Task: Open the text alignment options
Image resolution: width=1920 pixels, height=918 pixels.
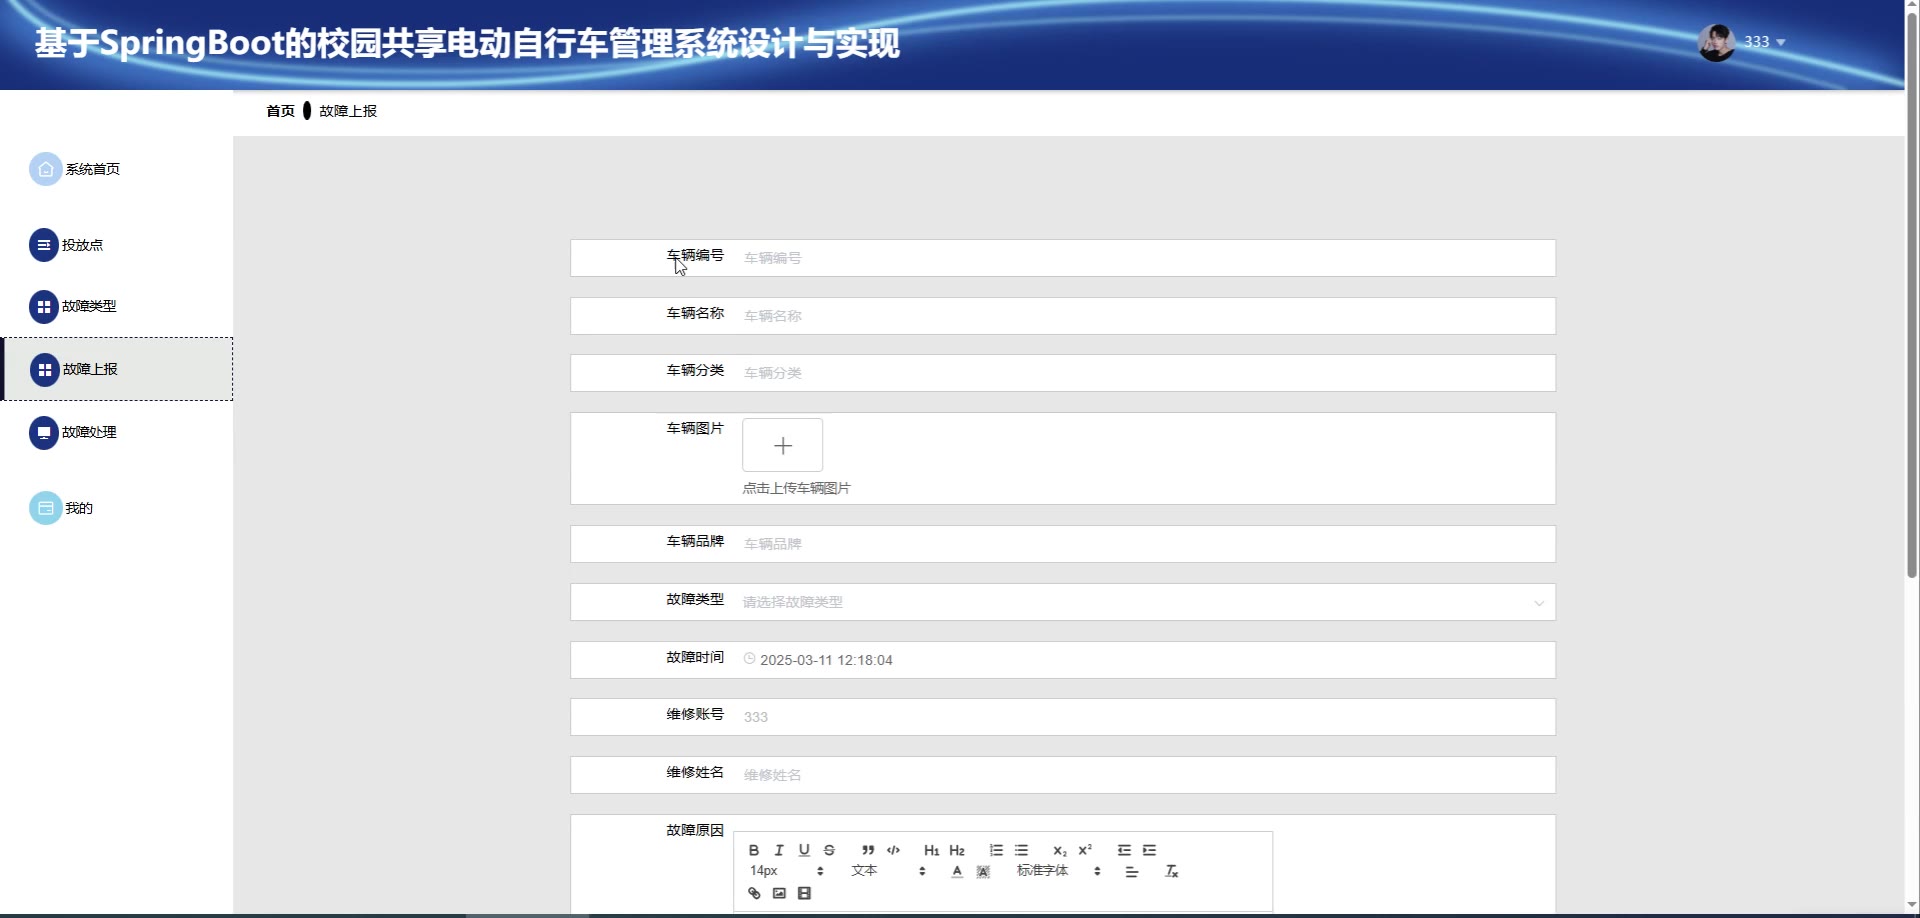Action: (1131, 872)
